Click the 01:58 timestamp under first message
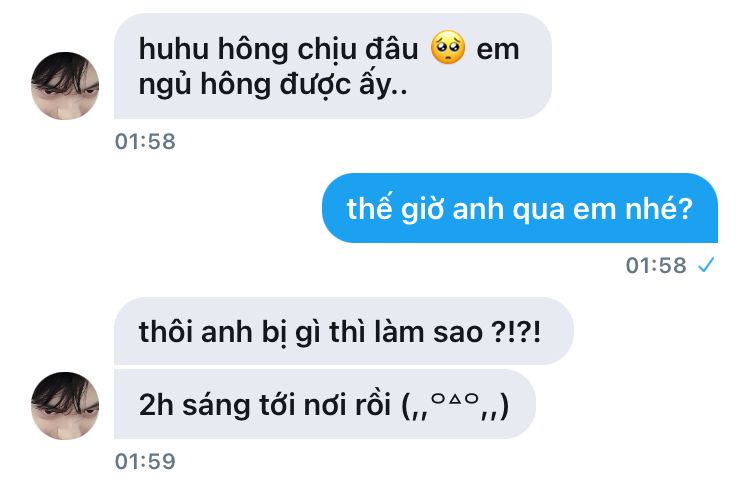Screen dimensions: 750x480 click(145, 142)
